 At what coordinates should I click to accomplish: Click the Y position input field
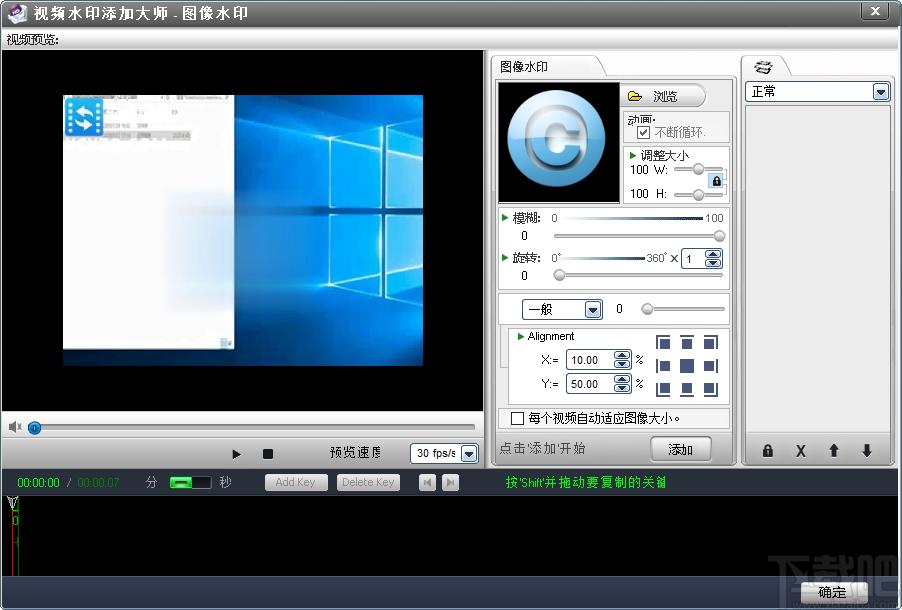[x=590, y=384]
